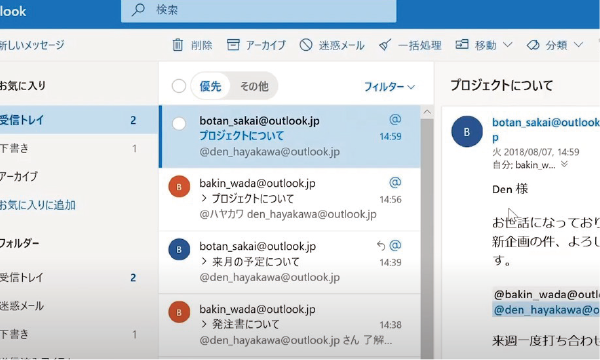The width and height of the screenshot is (600, 360).
Task: Click 削除 toolbar label
Action: tap(201, 46)
